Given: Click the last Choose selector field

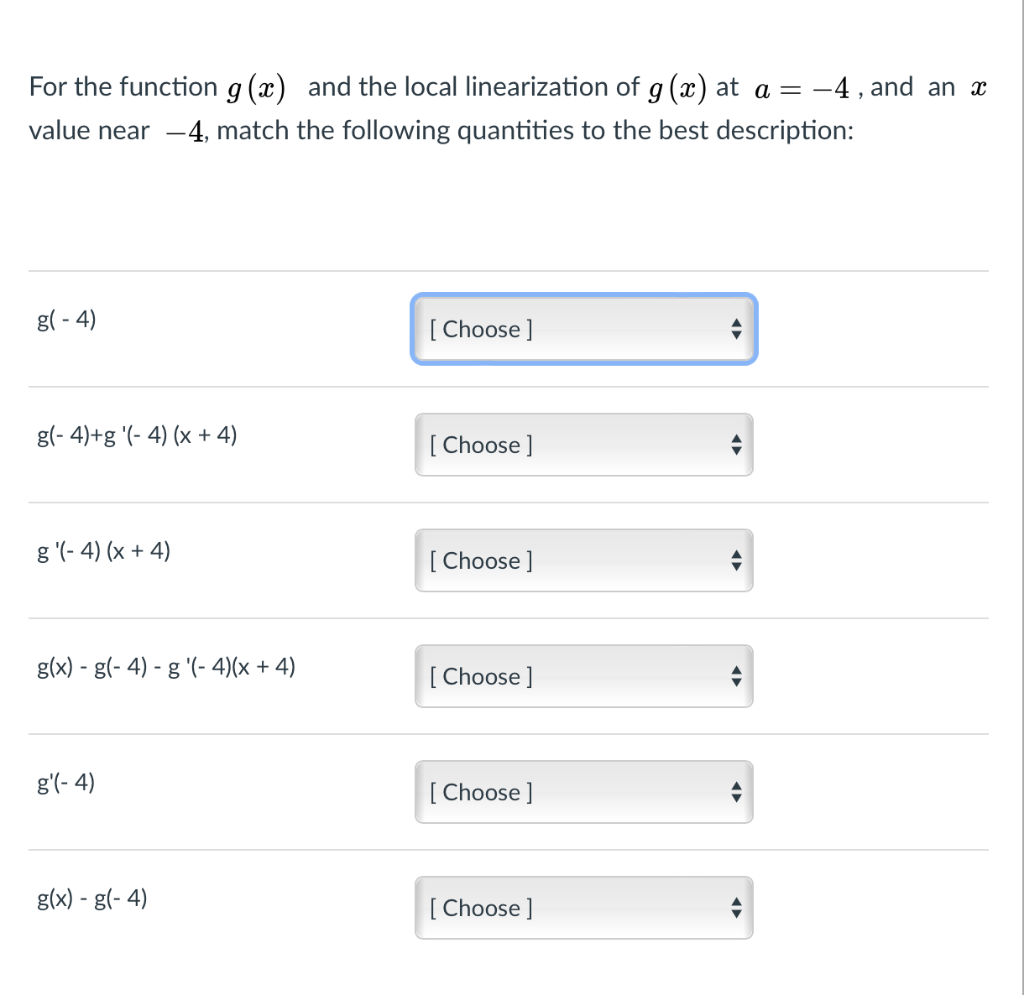Looking at the screenshot, I should click(x=584, y=908).
